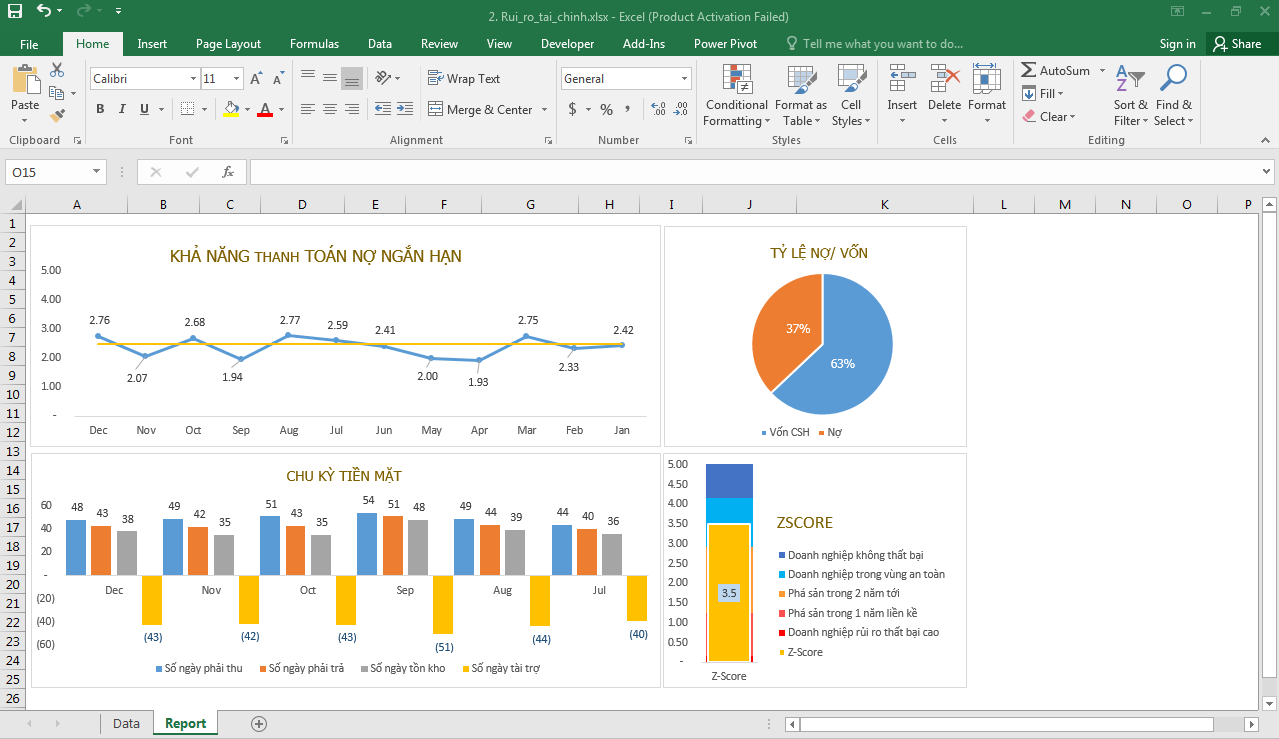Open the General number format dropdown
Viewport: 1279px width, 739px height.
click(x=685, y=78)
